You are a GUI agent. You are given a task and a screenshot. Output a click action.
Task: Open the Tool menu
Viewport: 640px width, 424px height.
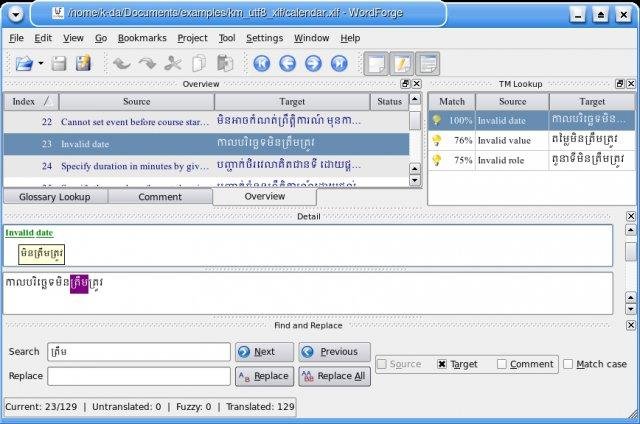(x=227, y=38)
